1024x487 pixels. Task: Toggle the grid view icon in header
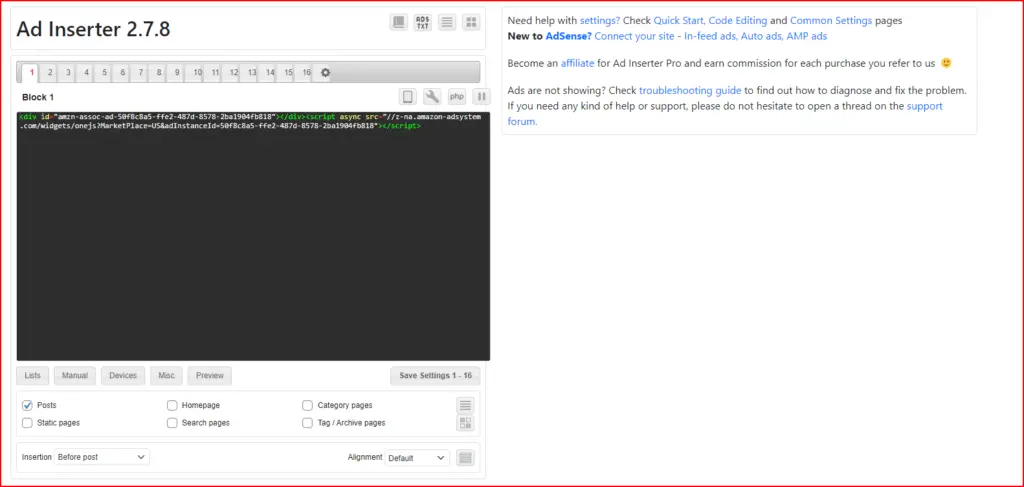tap(471, 22)
